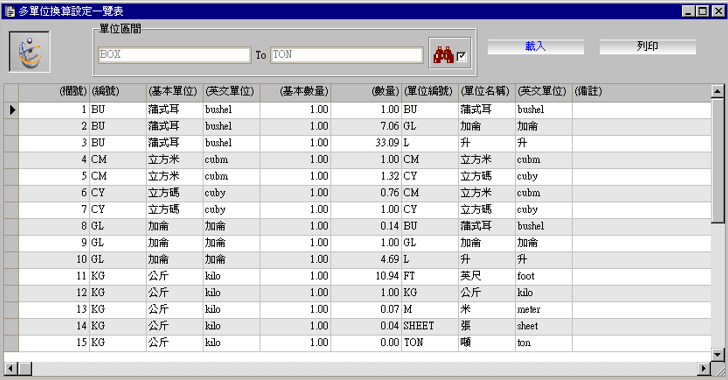
Task: Click the vertical scrollbar thumb
Action: click(x=717, y=160)
